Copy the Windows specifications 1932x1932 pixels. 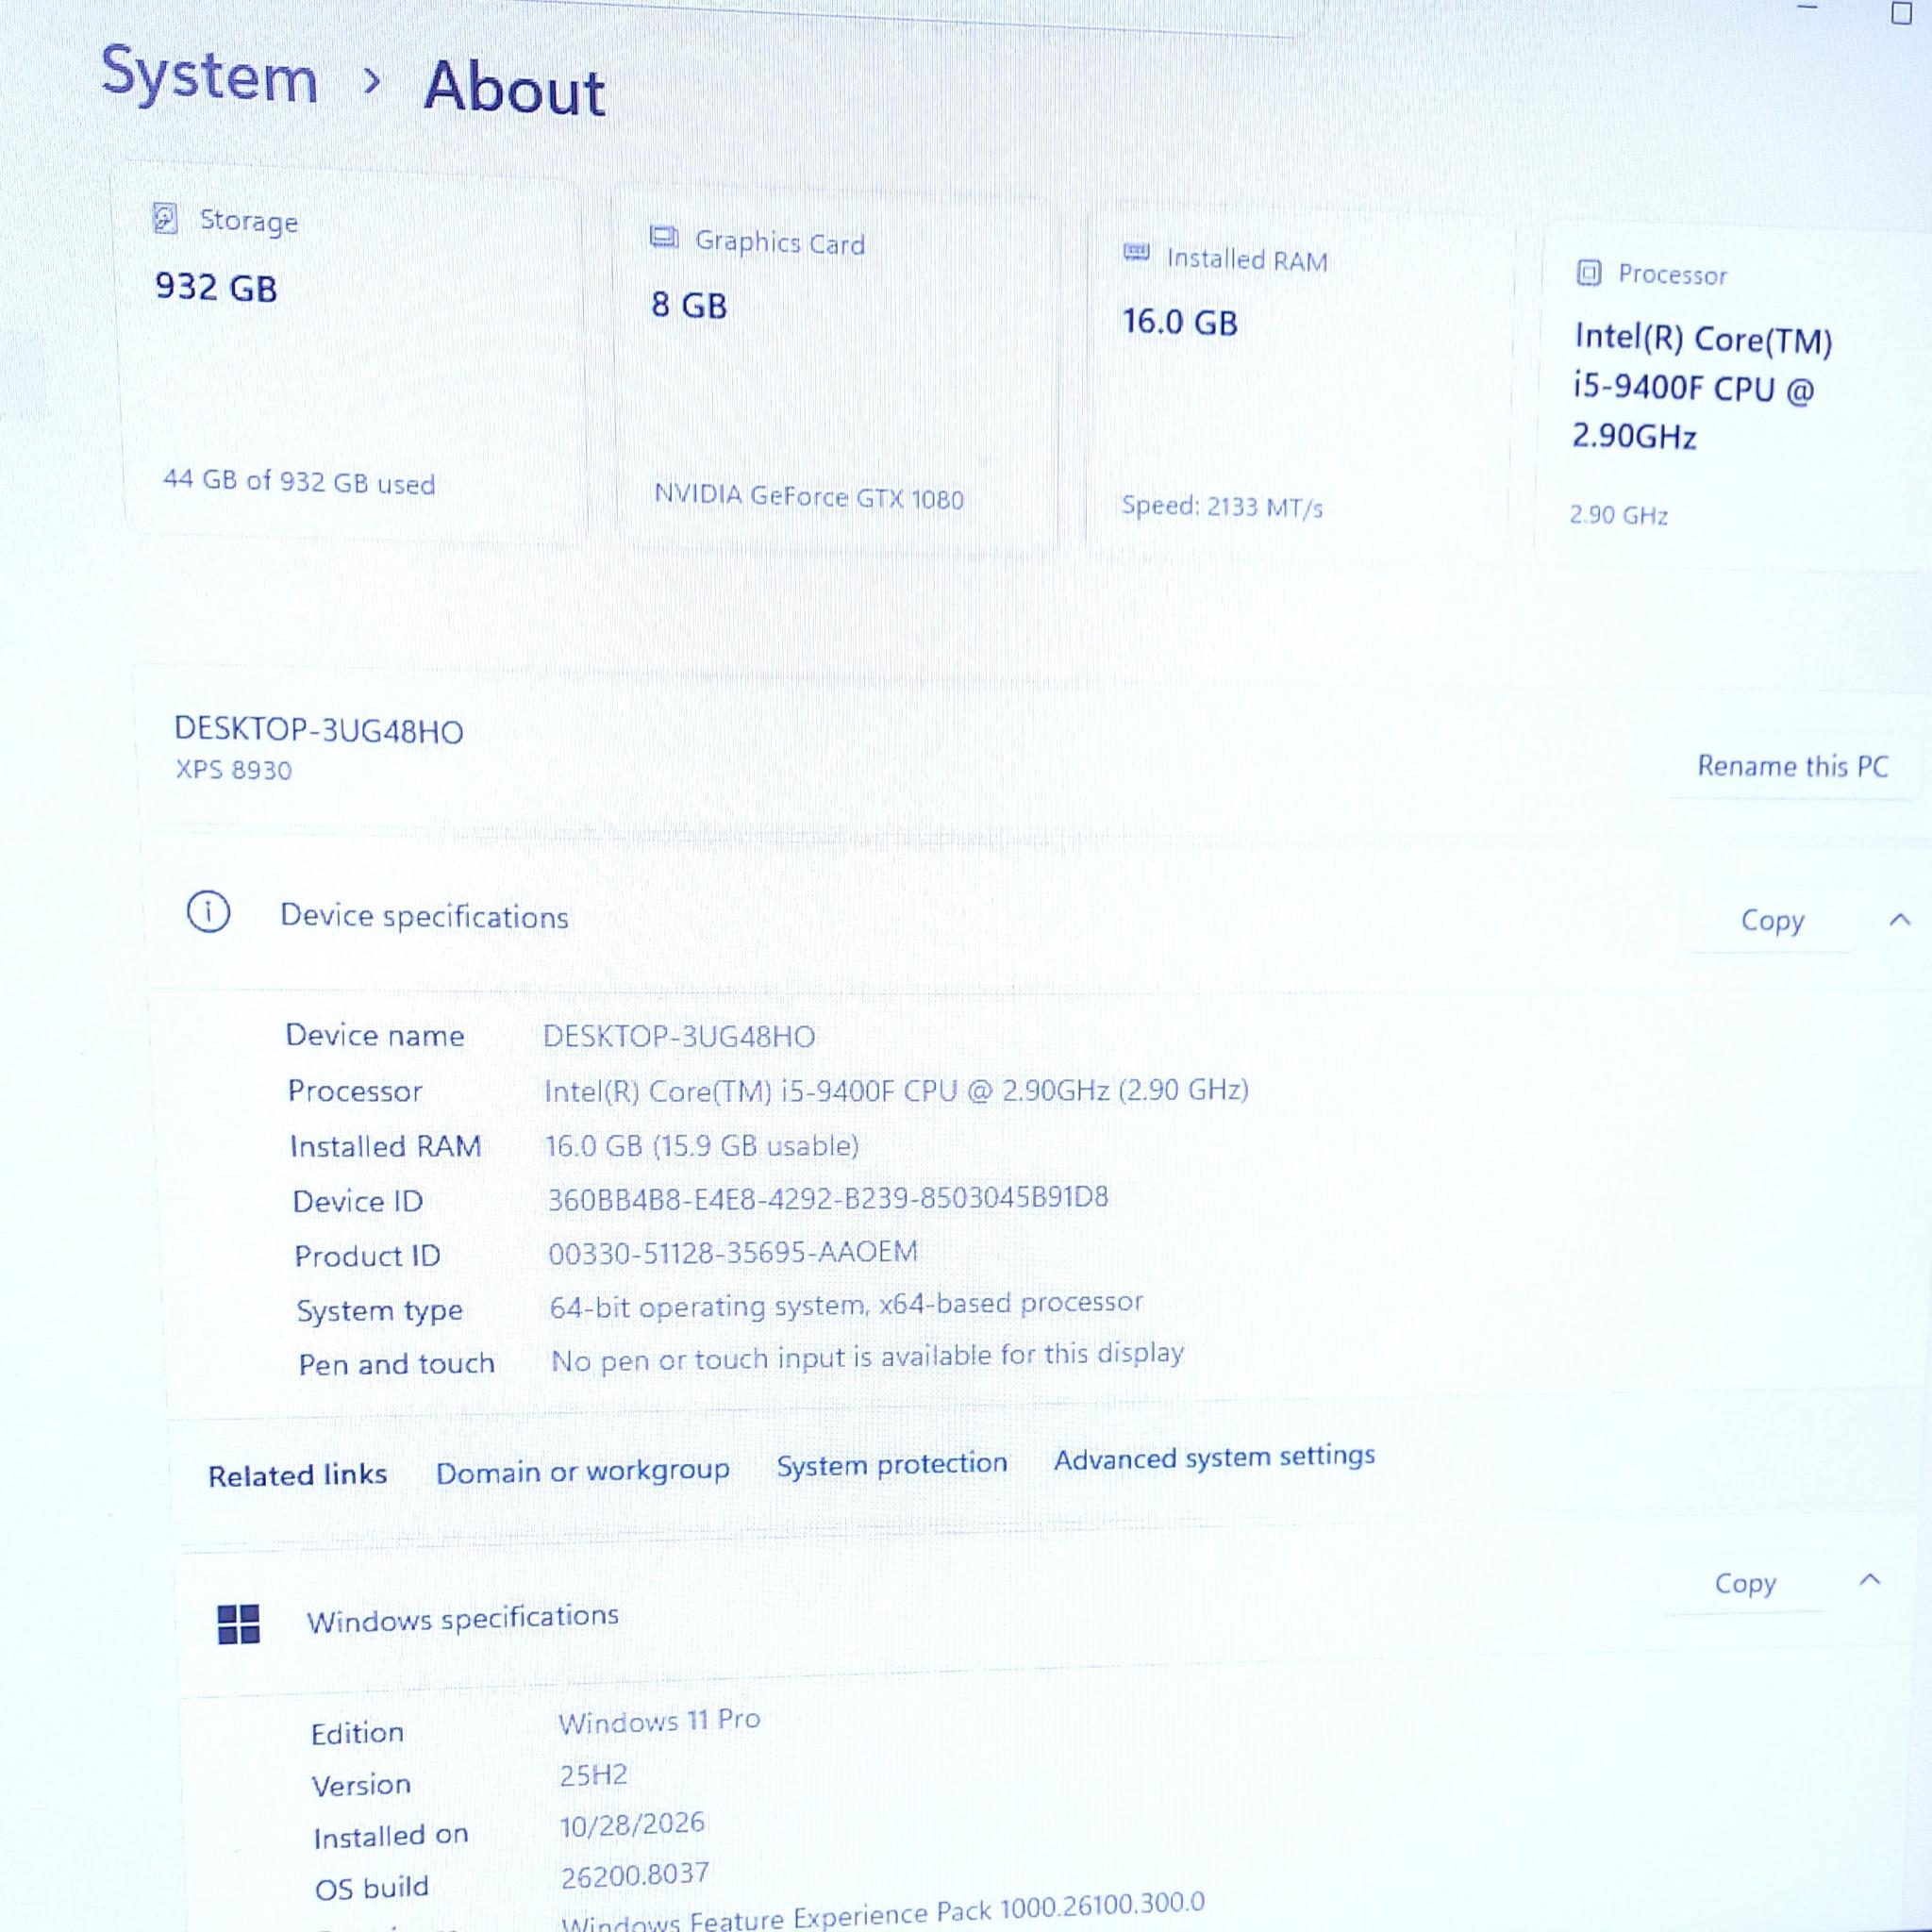point(1745,1583)
